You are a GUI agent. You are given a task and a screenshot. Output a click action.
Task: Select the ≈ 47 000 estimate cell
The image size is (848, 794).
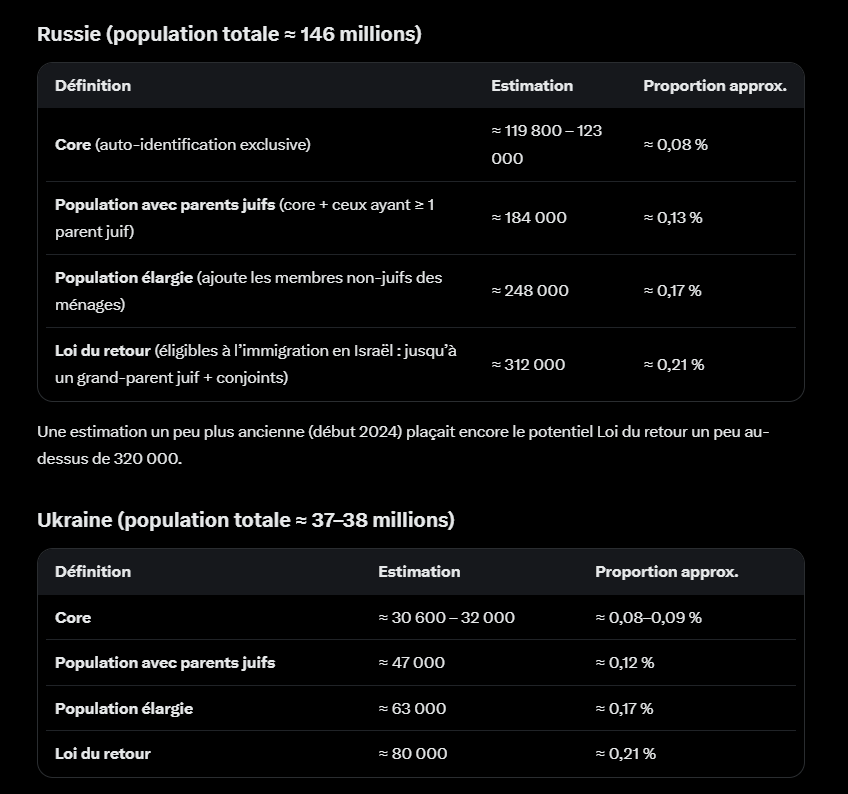[x=411, y=663]
